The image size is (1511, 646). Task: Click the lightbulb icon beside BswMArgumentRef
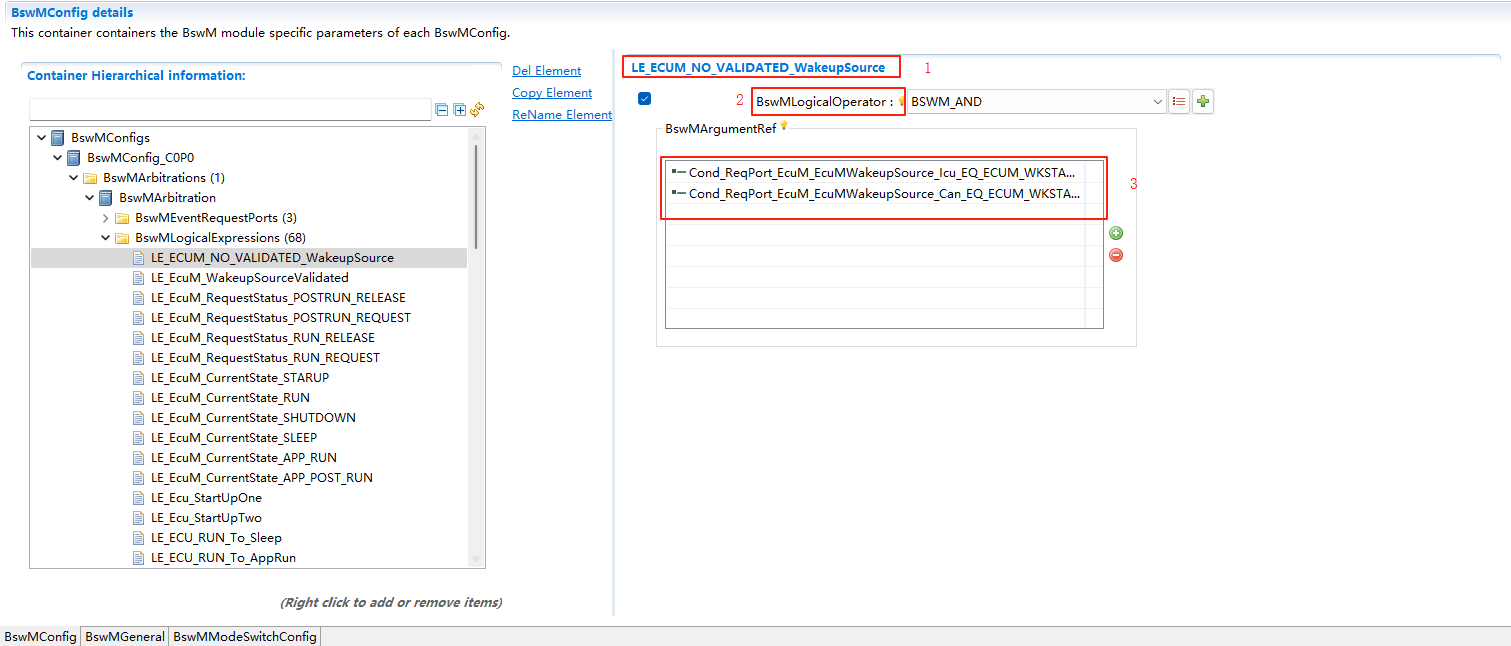(786, 127)
